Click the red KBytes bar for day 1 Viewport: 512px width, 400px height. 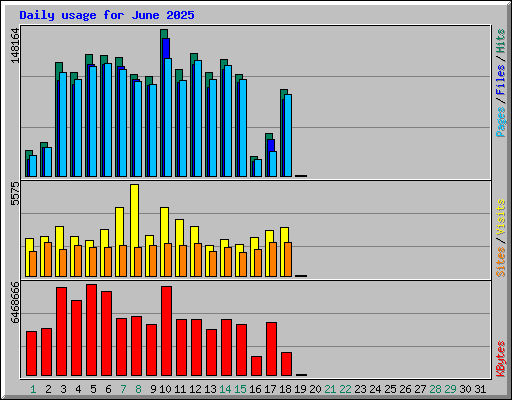tap(31, 354)
